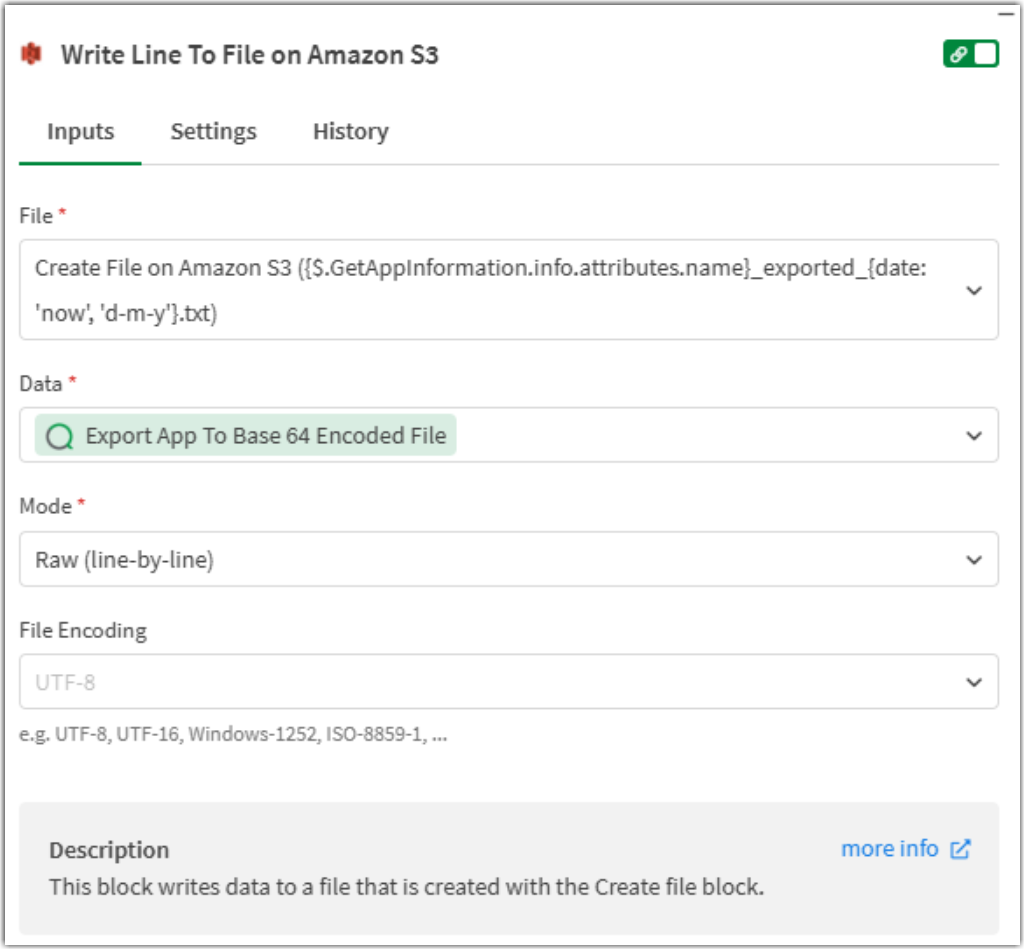The width and height of the screenshot is (1025, 950).
Task: Expand the Data field chevron arrow
Action: (x=974, y=436)
